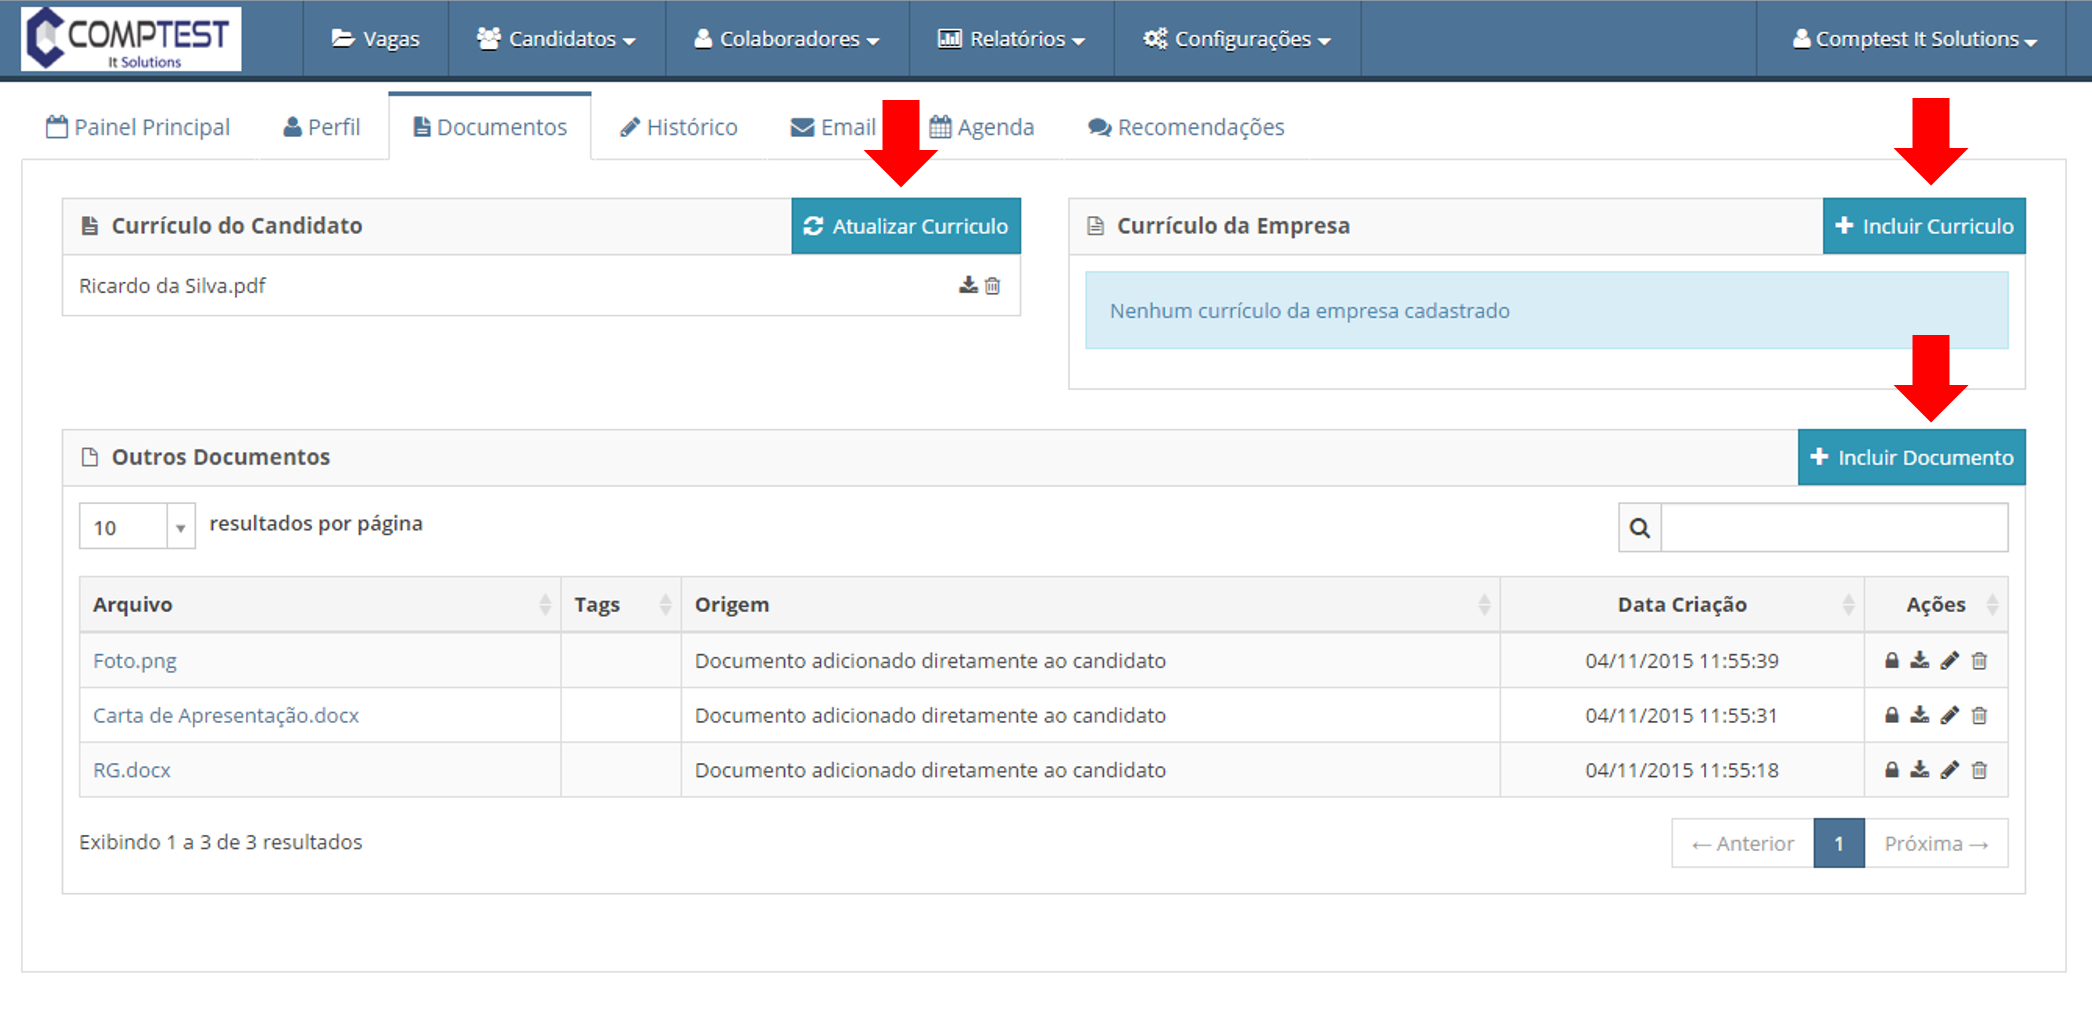
Task: Expand the Colaboradores dropdown menu
Action: coord(787,39)
